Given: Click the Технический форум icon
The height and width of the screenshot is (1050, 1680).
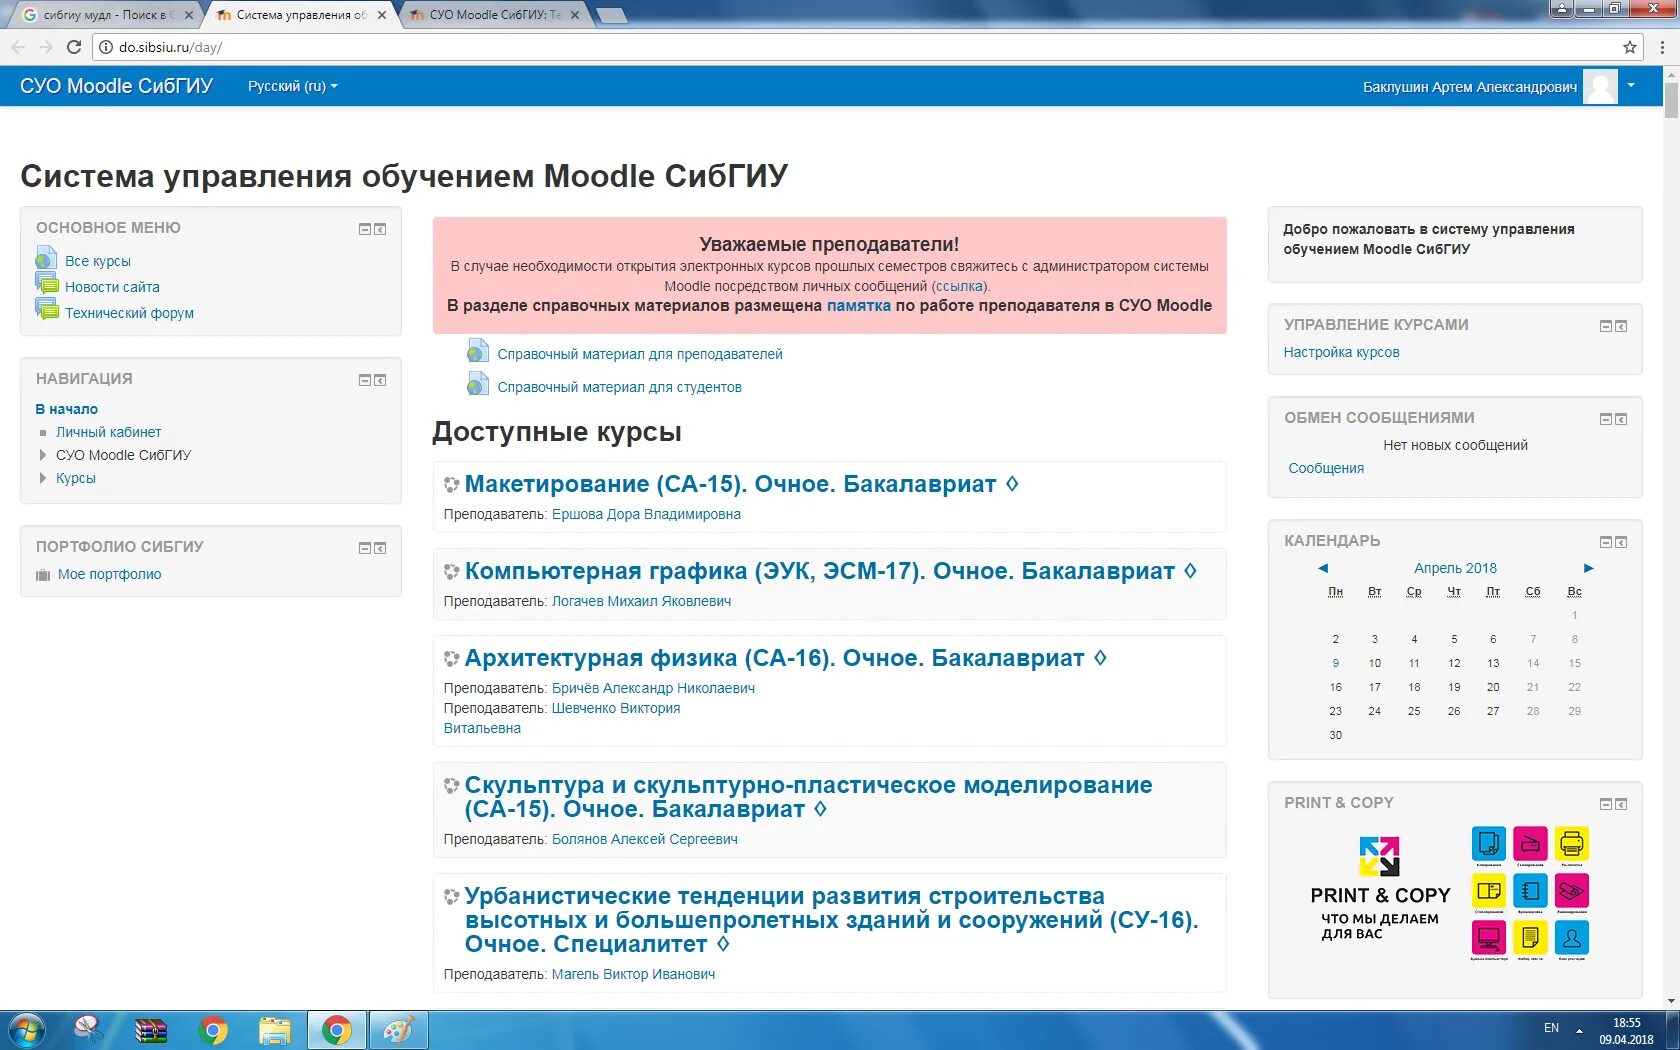Looking at the screenshot, I should coord(47,310).
